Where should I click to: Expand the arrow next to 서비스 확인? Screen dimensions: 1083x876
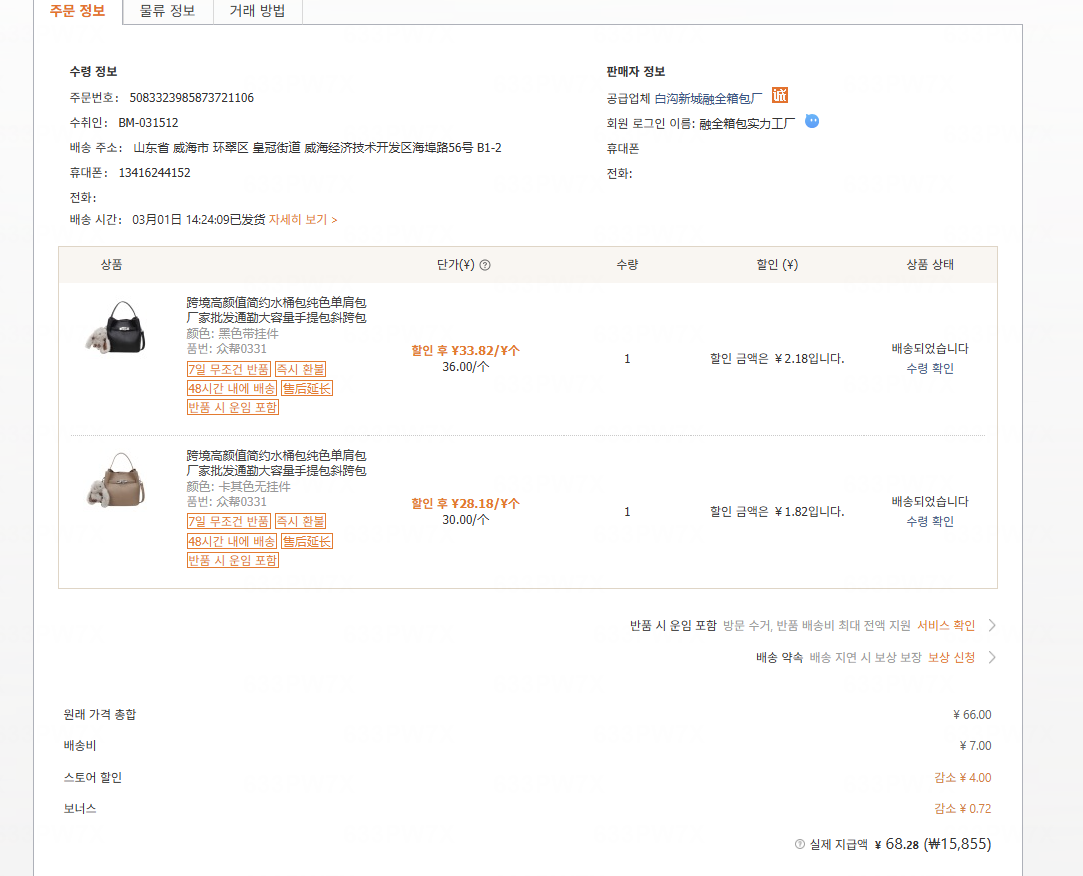pos(991,625)
